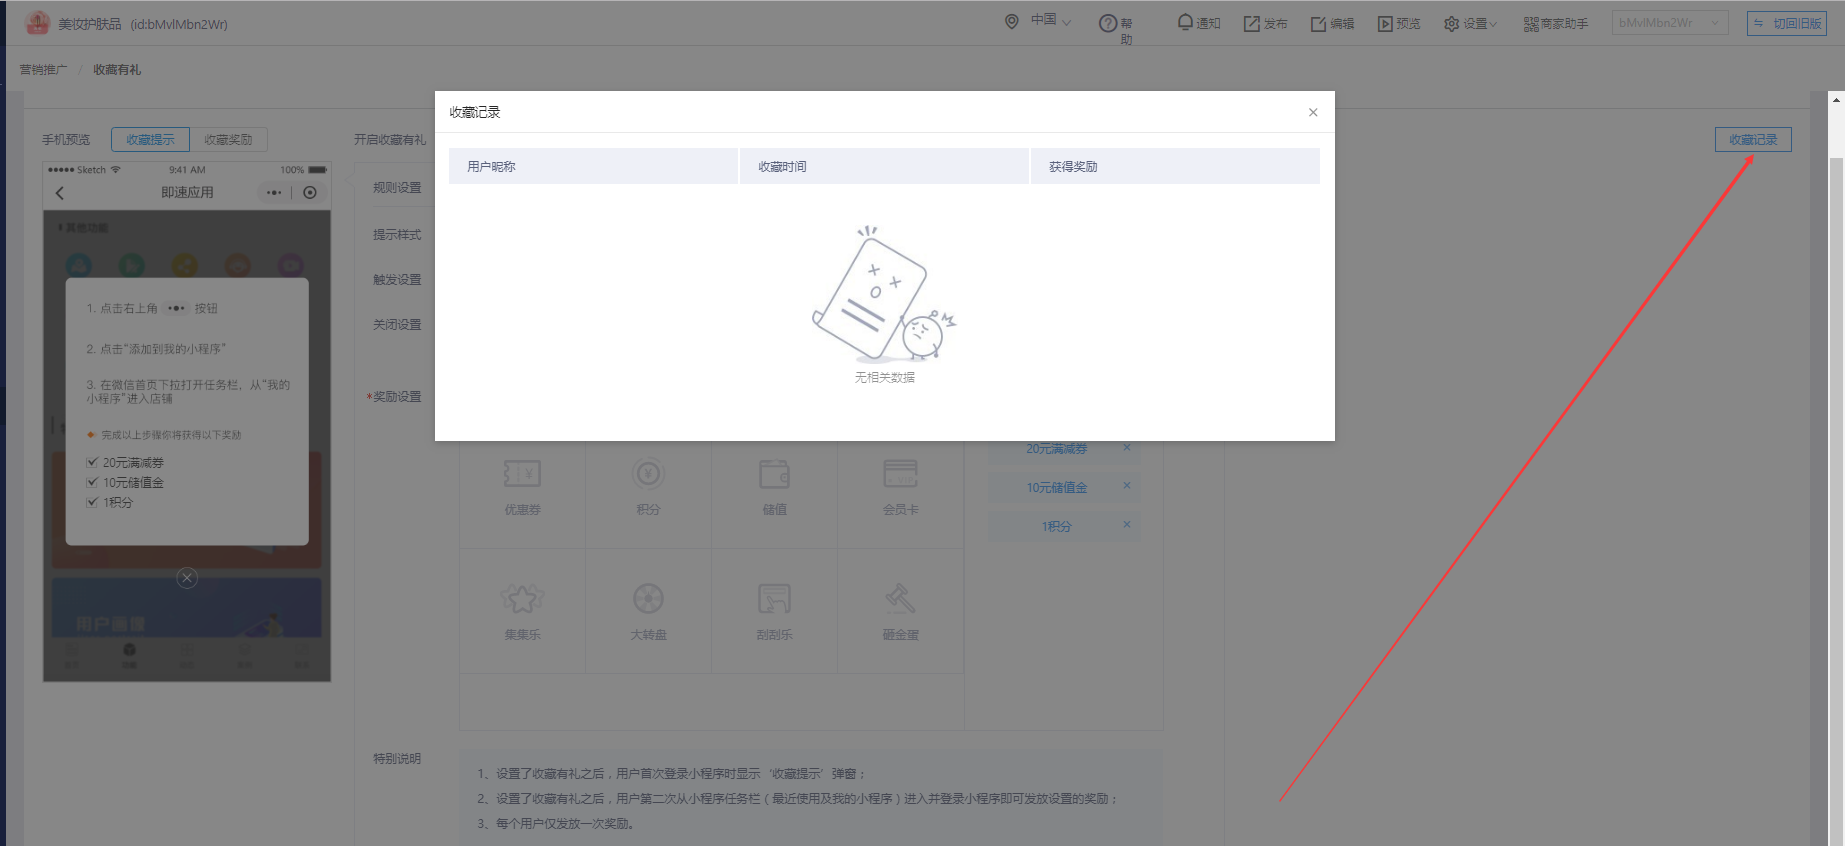Screen dimensions: 1845x846
Task: Open the 收藏记录 button at top right
Action: 1753,140
